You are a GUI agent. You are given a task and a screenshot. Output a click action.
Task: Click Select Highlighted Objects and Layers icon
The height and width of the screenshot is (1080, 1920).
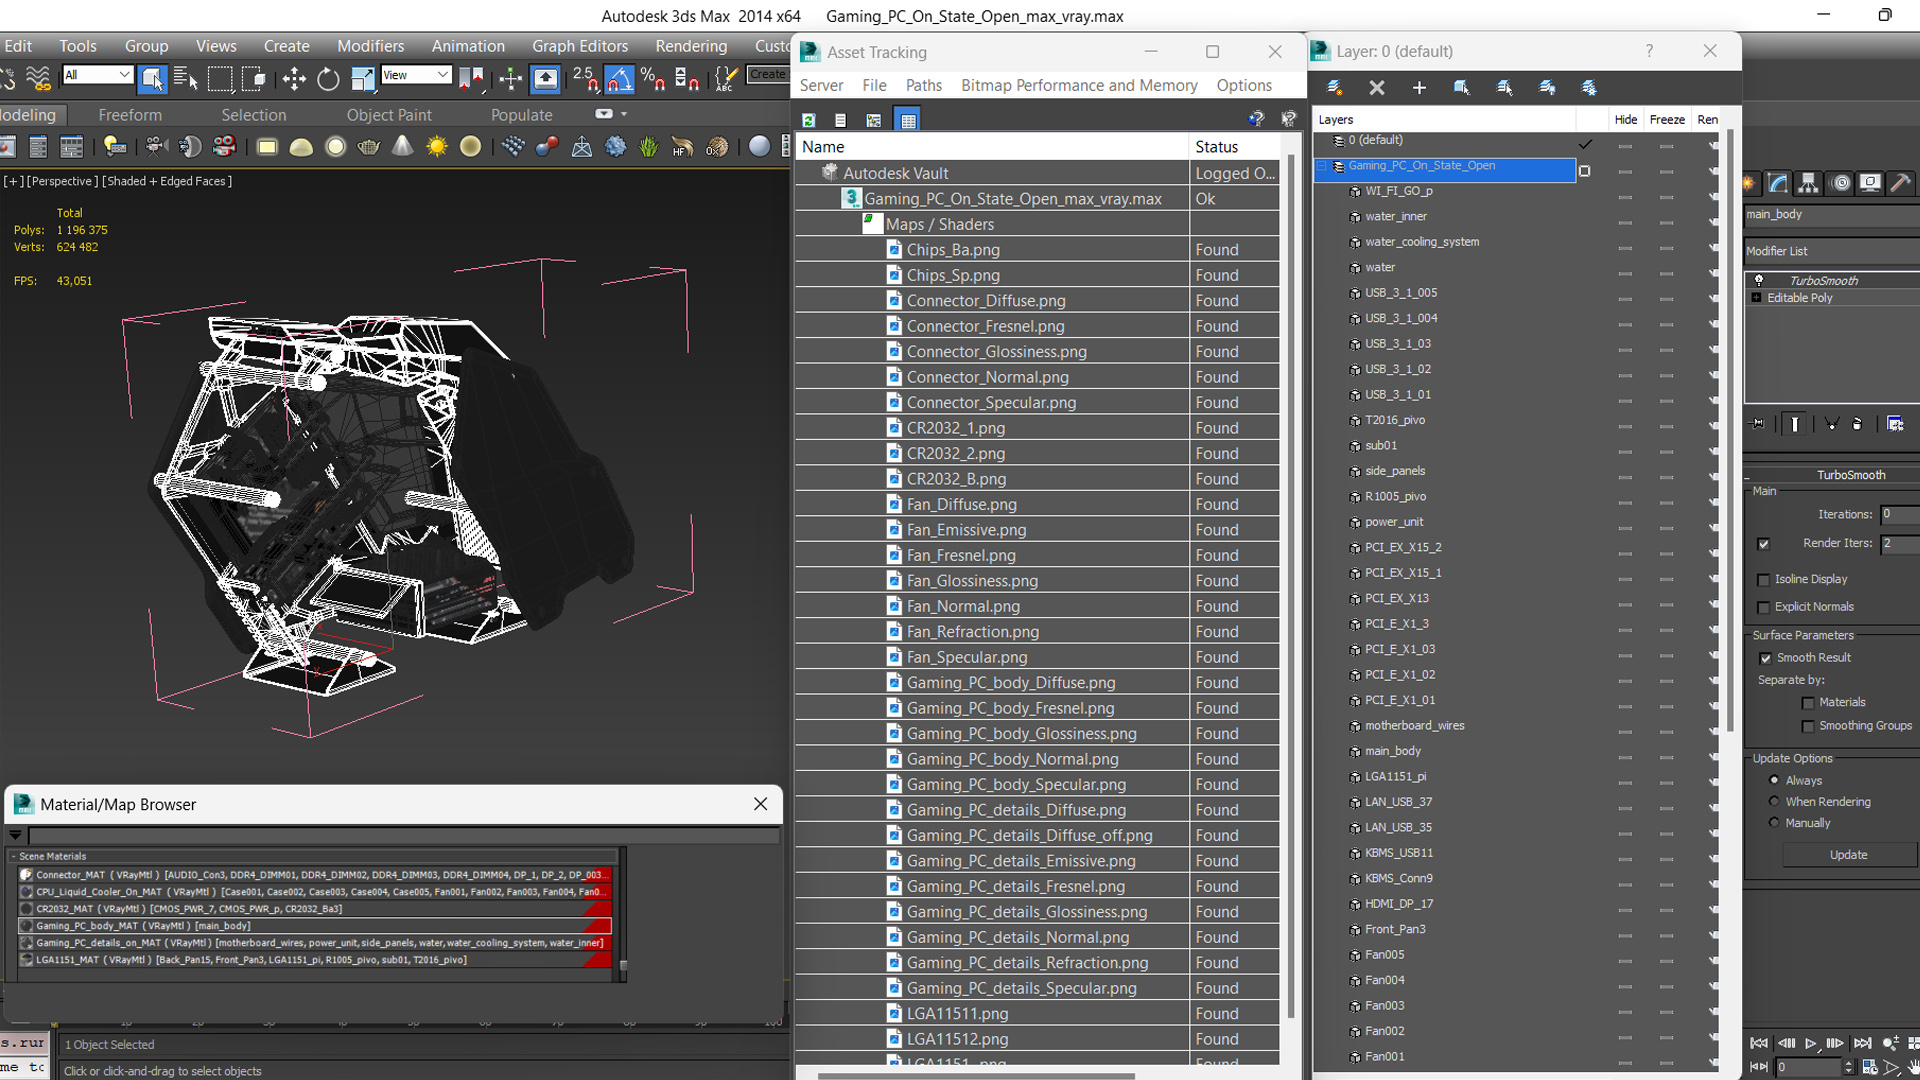pyautogui.click(x=1461, y=88)
